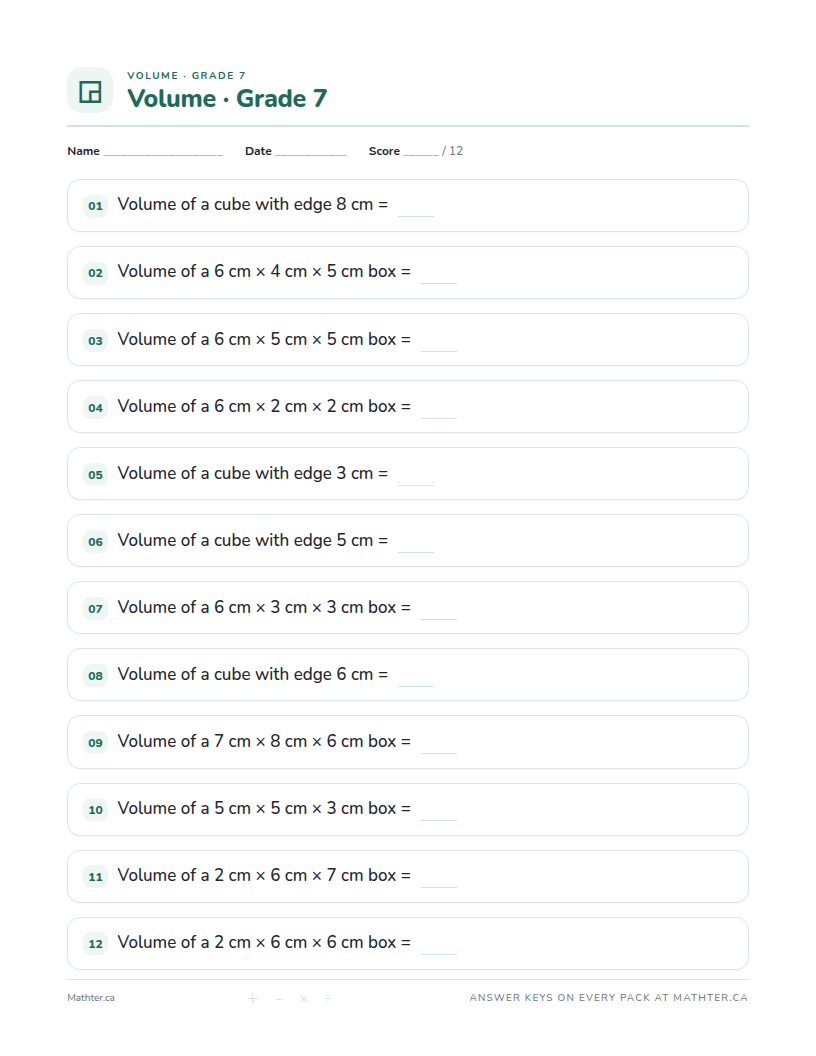The image size is (816, 1056).
Task: Click the large 'Volume · Grade 7' title
Action: click(228, 98)
